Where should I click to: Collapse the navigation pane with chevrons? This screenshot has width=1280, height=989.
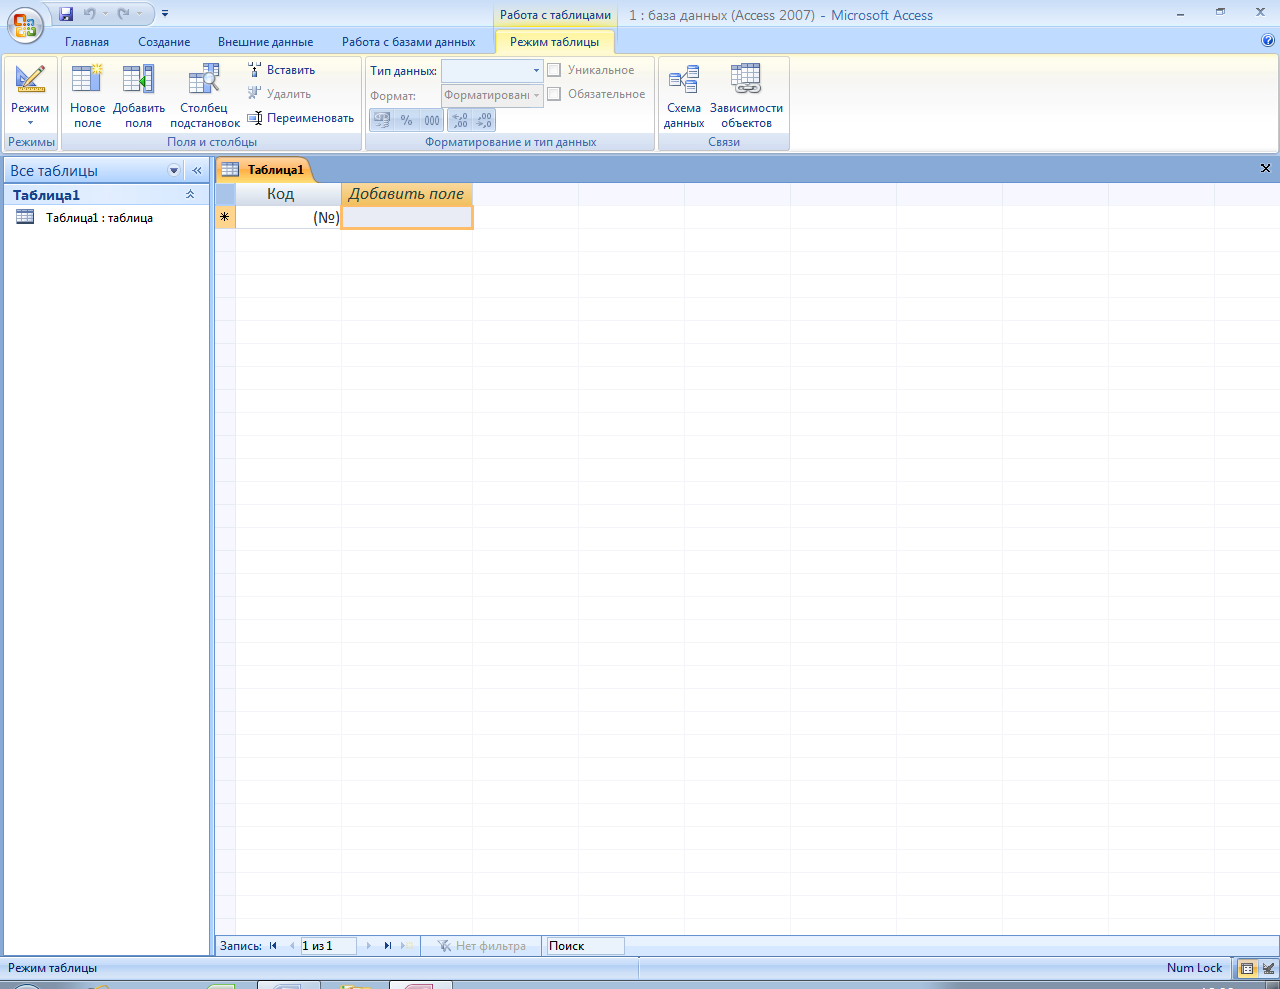[197, 170]
